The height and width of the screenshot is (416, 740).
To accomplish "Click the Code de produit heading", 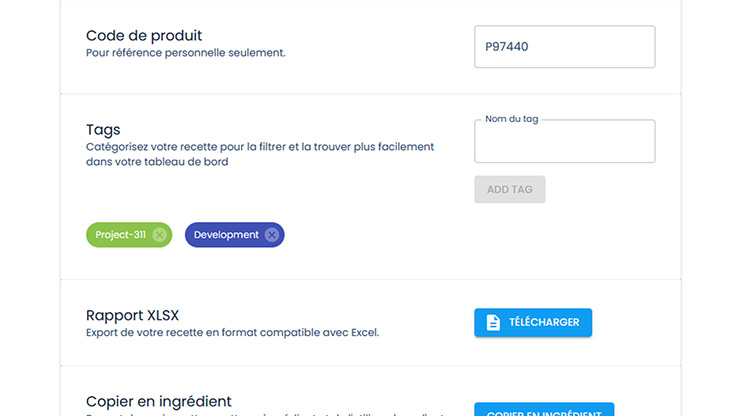I will 144,35.
